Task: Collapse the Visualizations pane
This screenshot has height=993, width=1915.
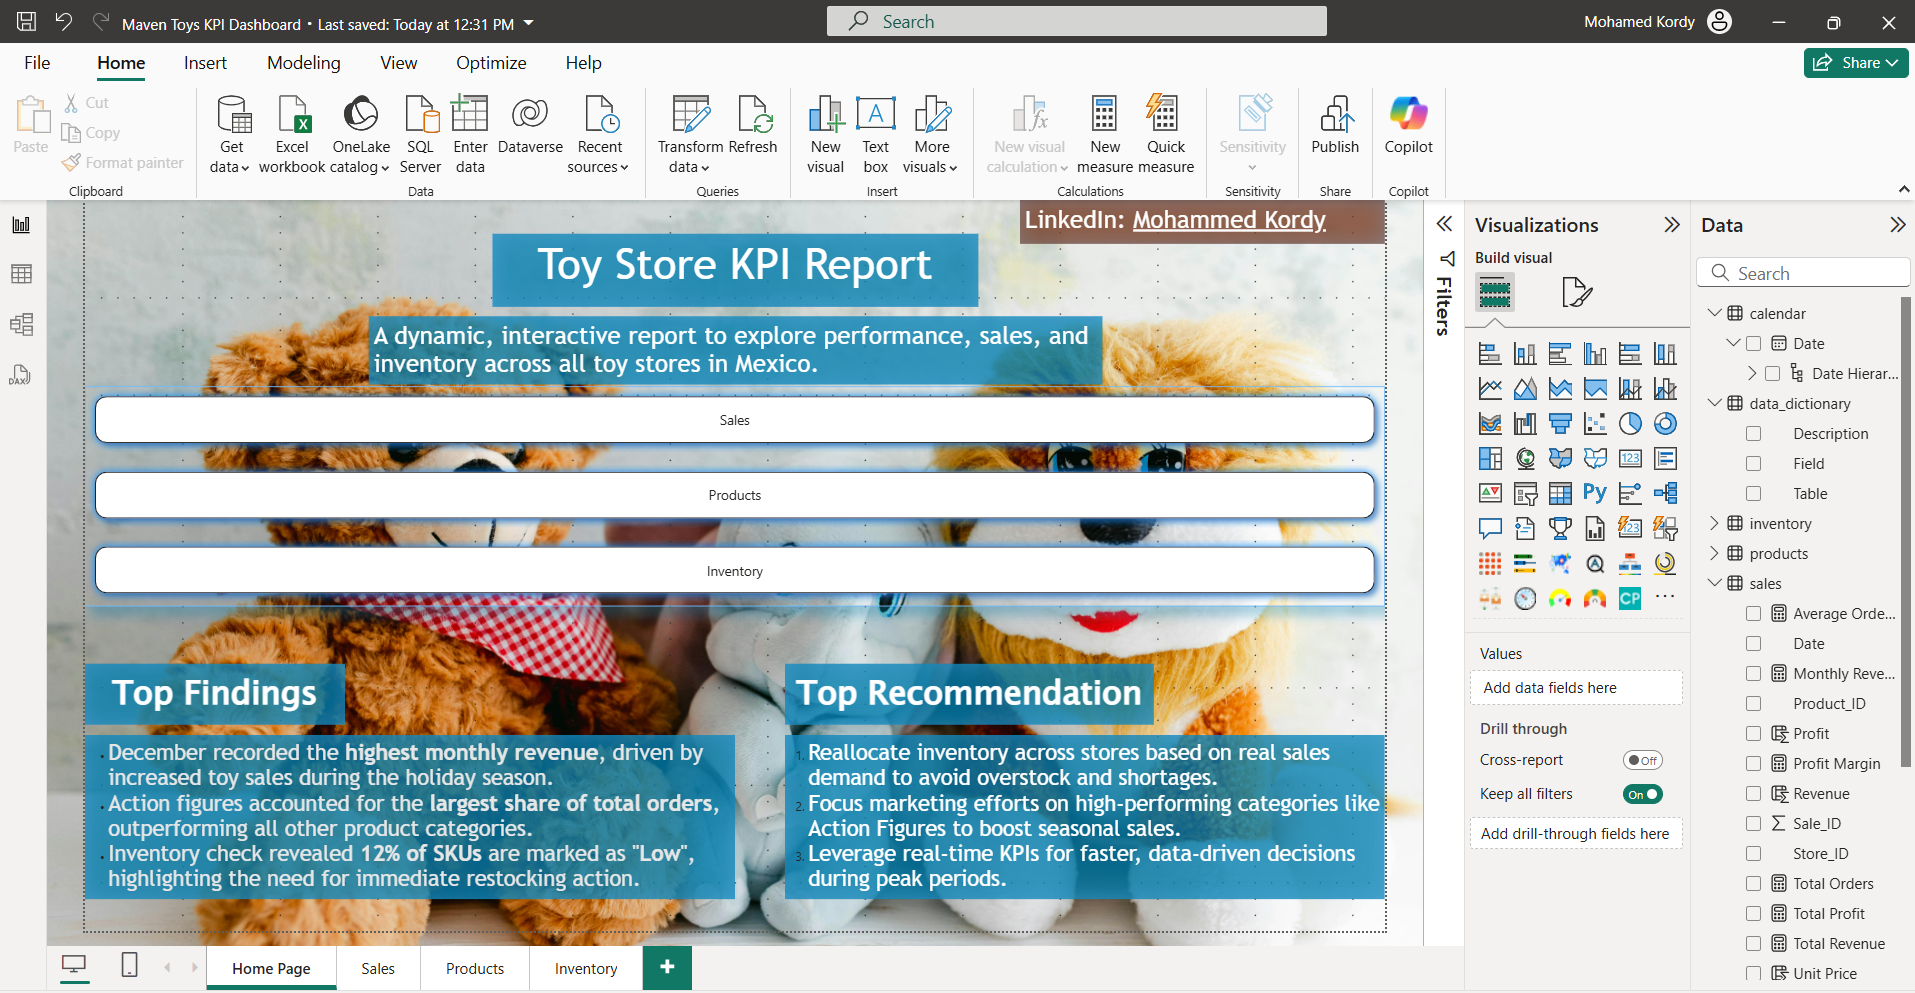Action: [1671, 225]
